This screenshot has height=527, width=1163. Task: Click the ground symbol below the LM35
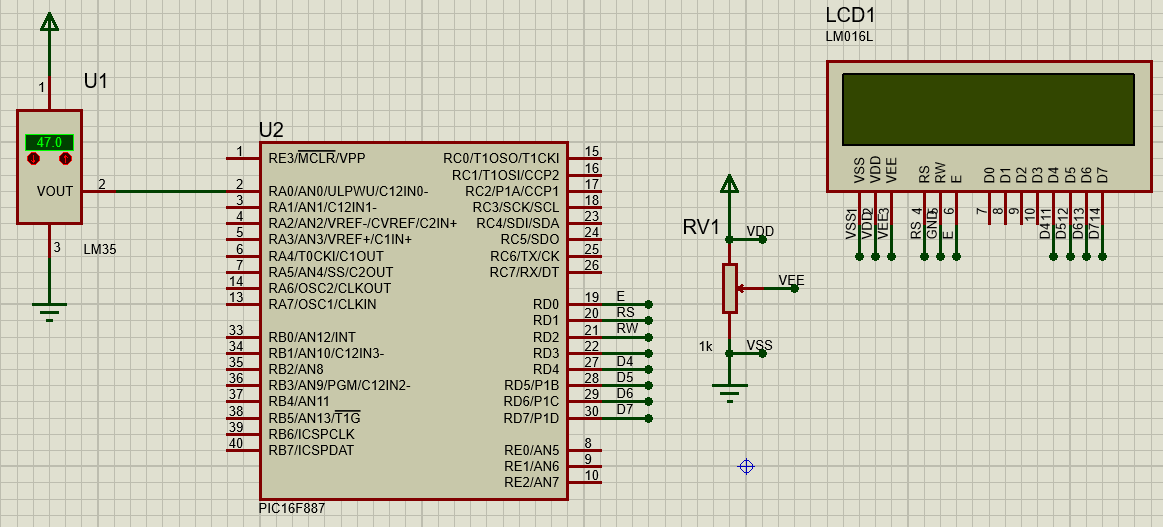point(49,308)
